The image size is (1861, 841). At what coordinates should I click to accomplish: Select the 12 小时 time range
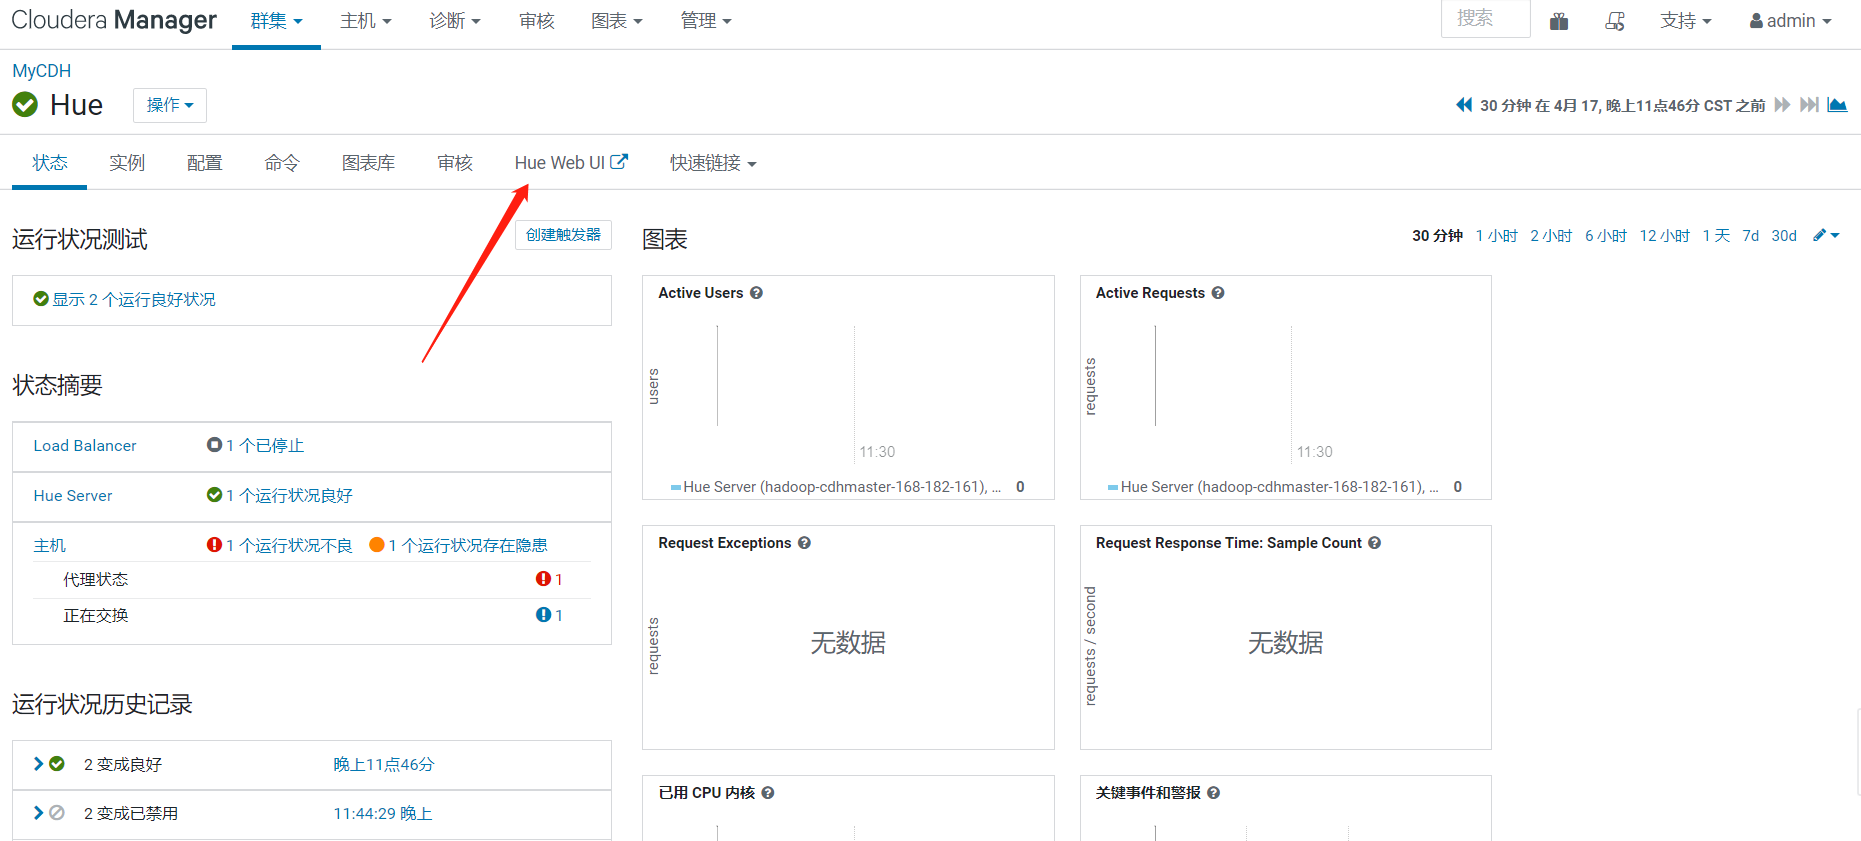point(1664,235)
